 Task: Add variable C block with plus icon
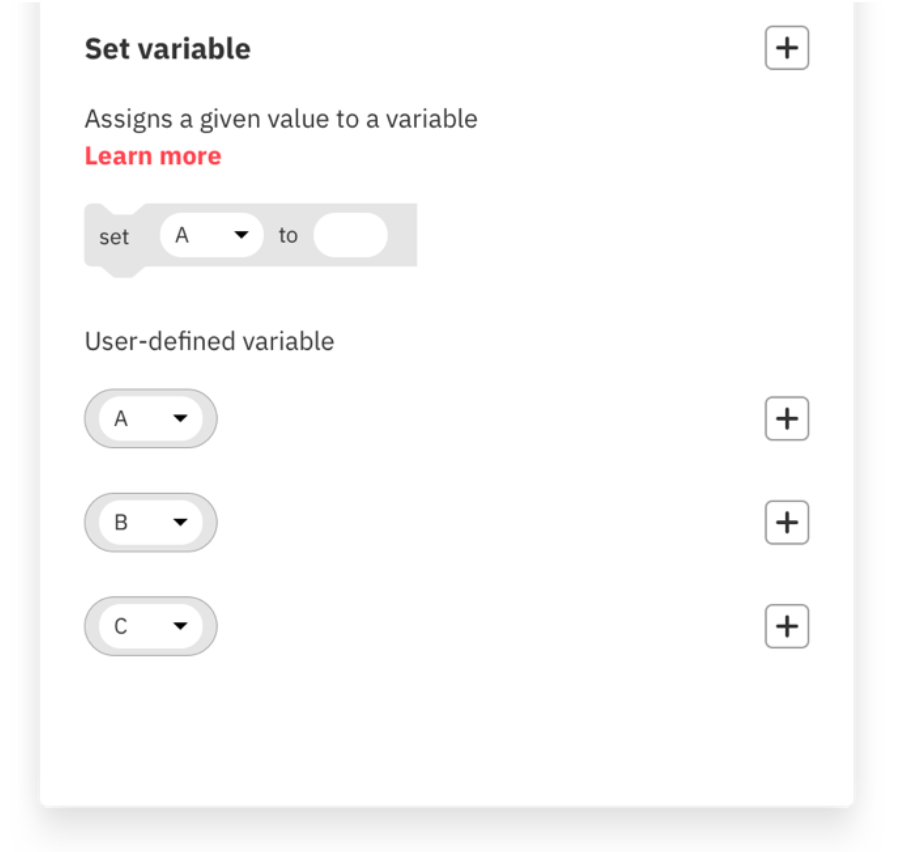(786, 626)
